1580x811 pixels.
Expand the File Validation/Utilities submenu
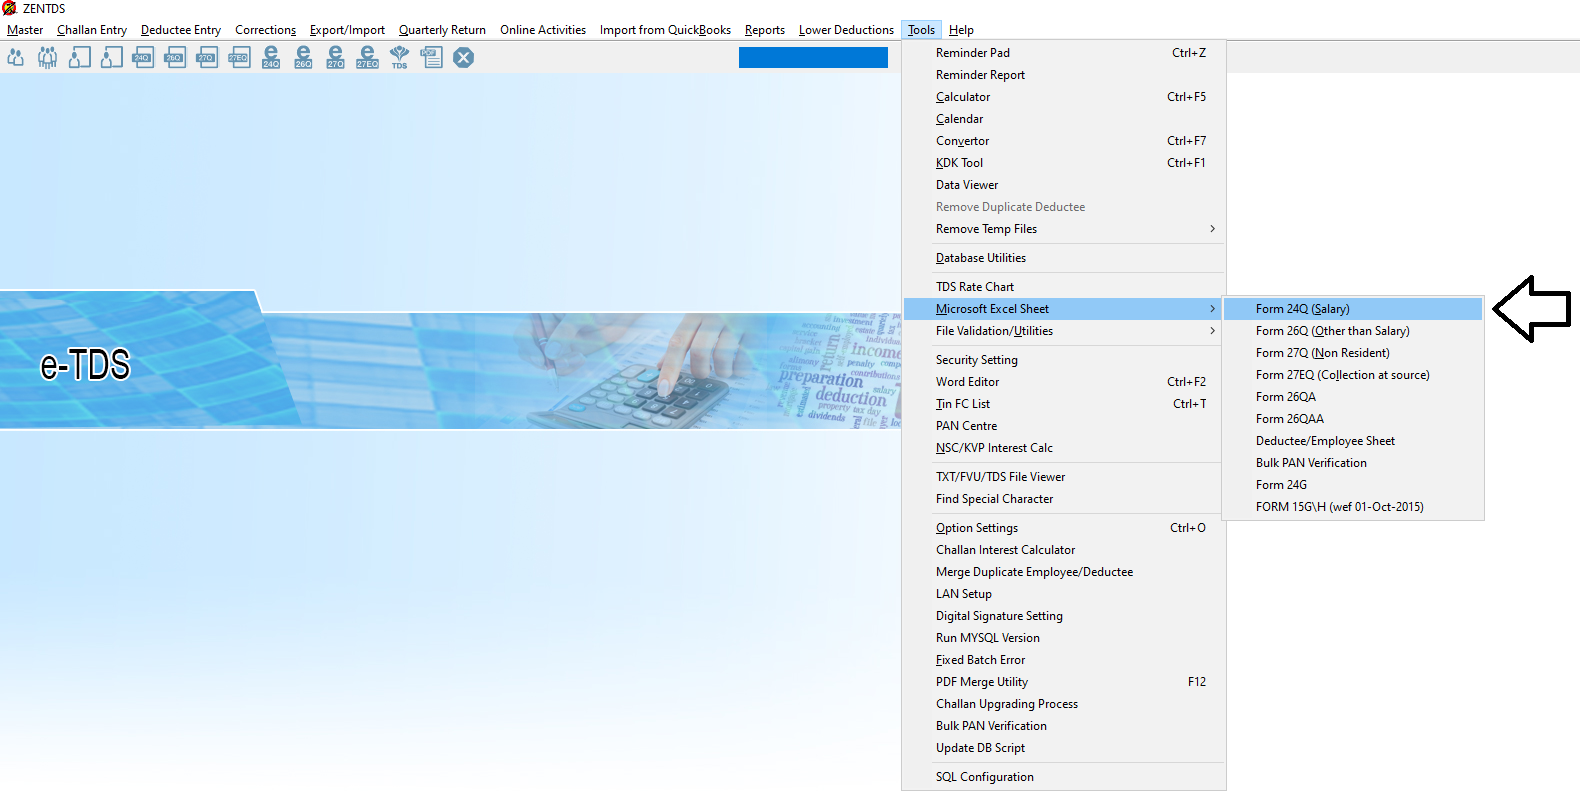tap(1064, 331)
